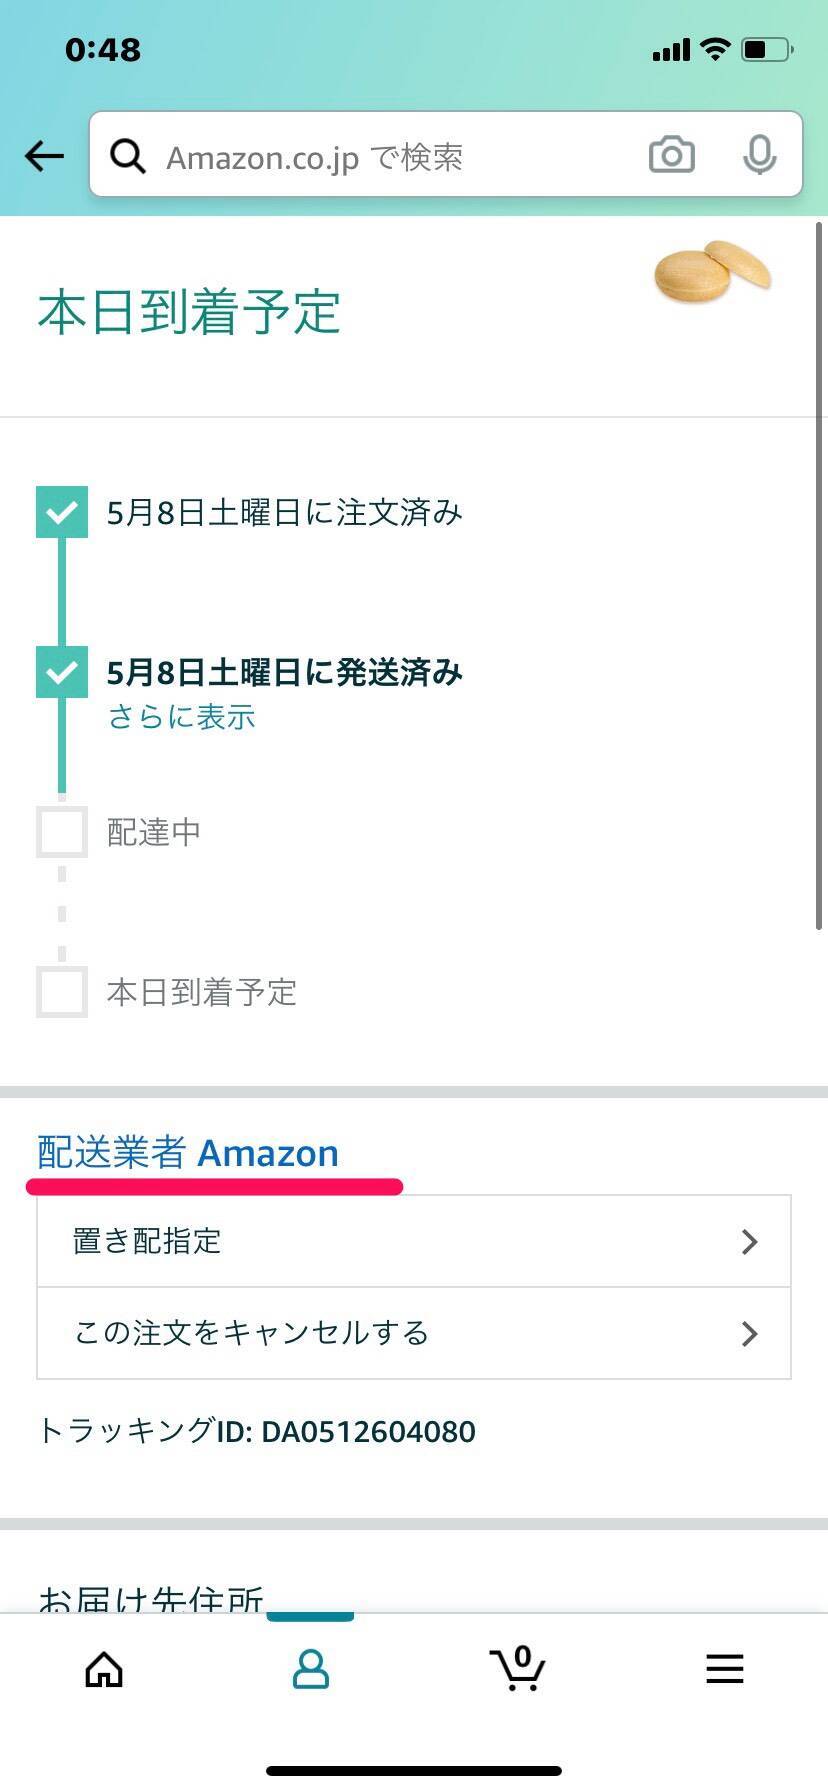Tap the microphone voice search icon
The width and height of the screenshot is (828, 1792).
(759, 155)
